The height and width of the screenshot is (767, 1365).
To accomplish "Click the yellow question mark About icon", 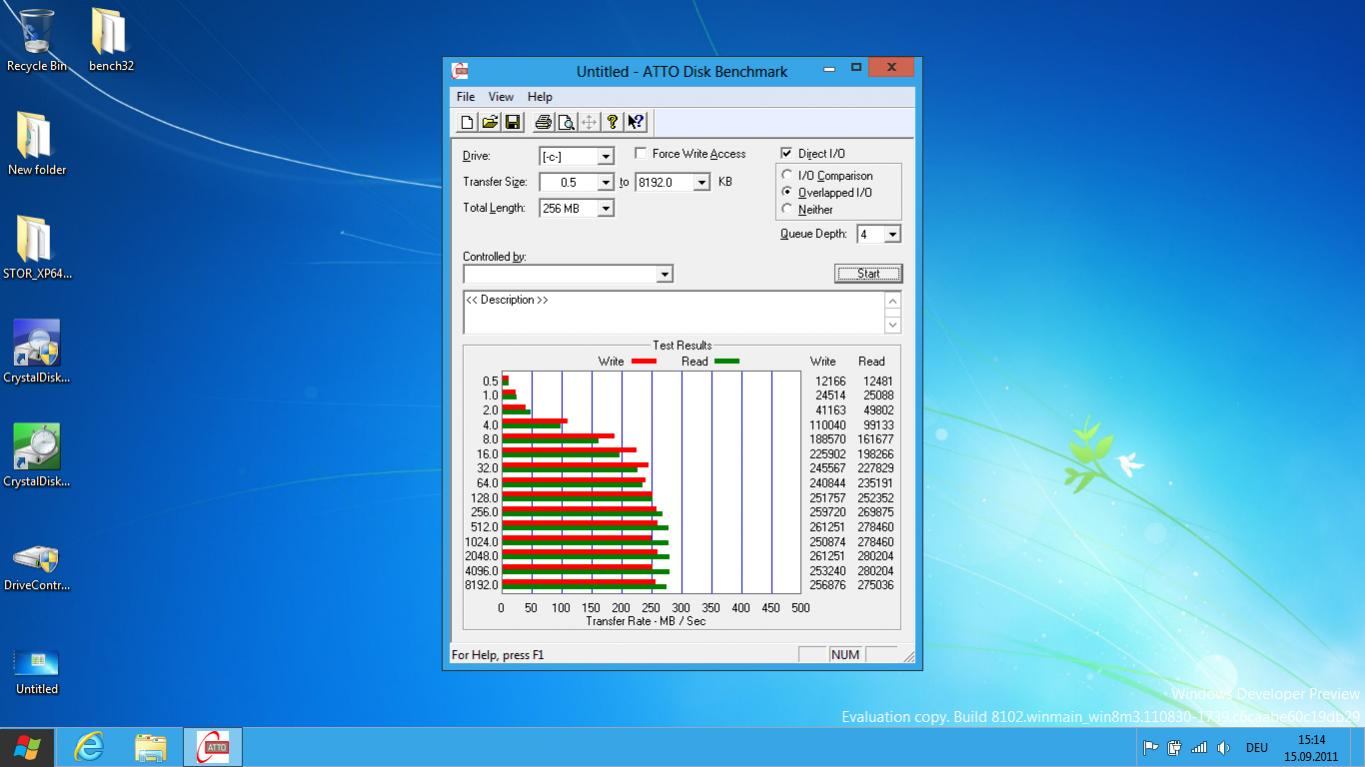I will [x=612, y=122].
